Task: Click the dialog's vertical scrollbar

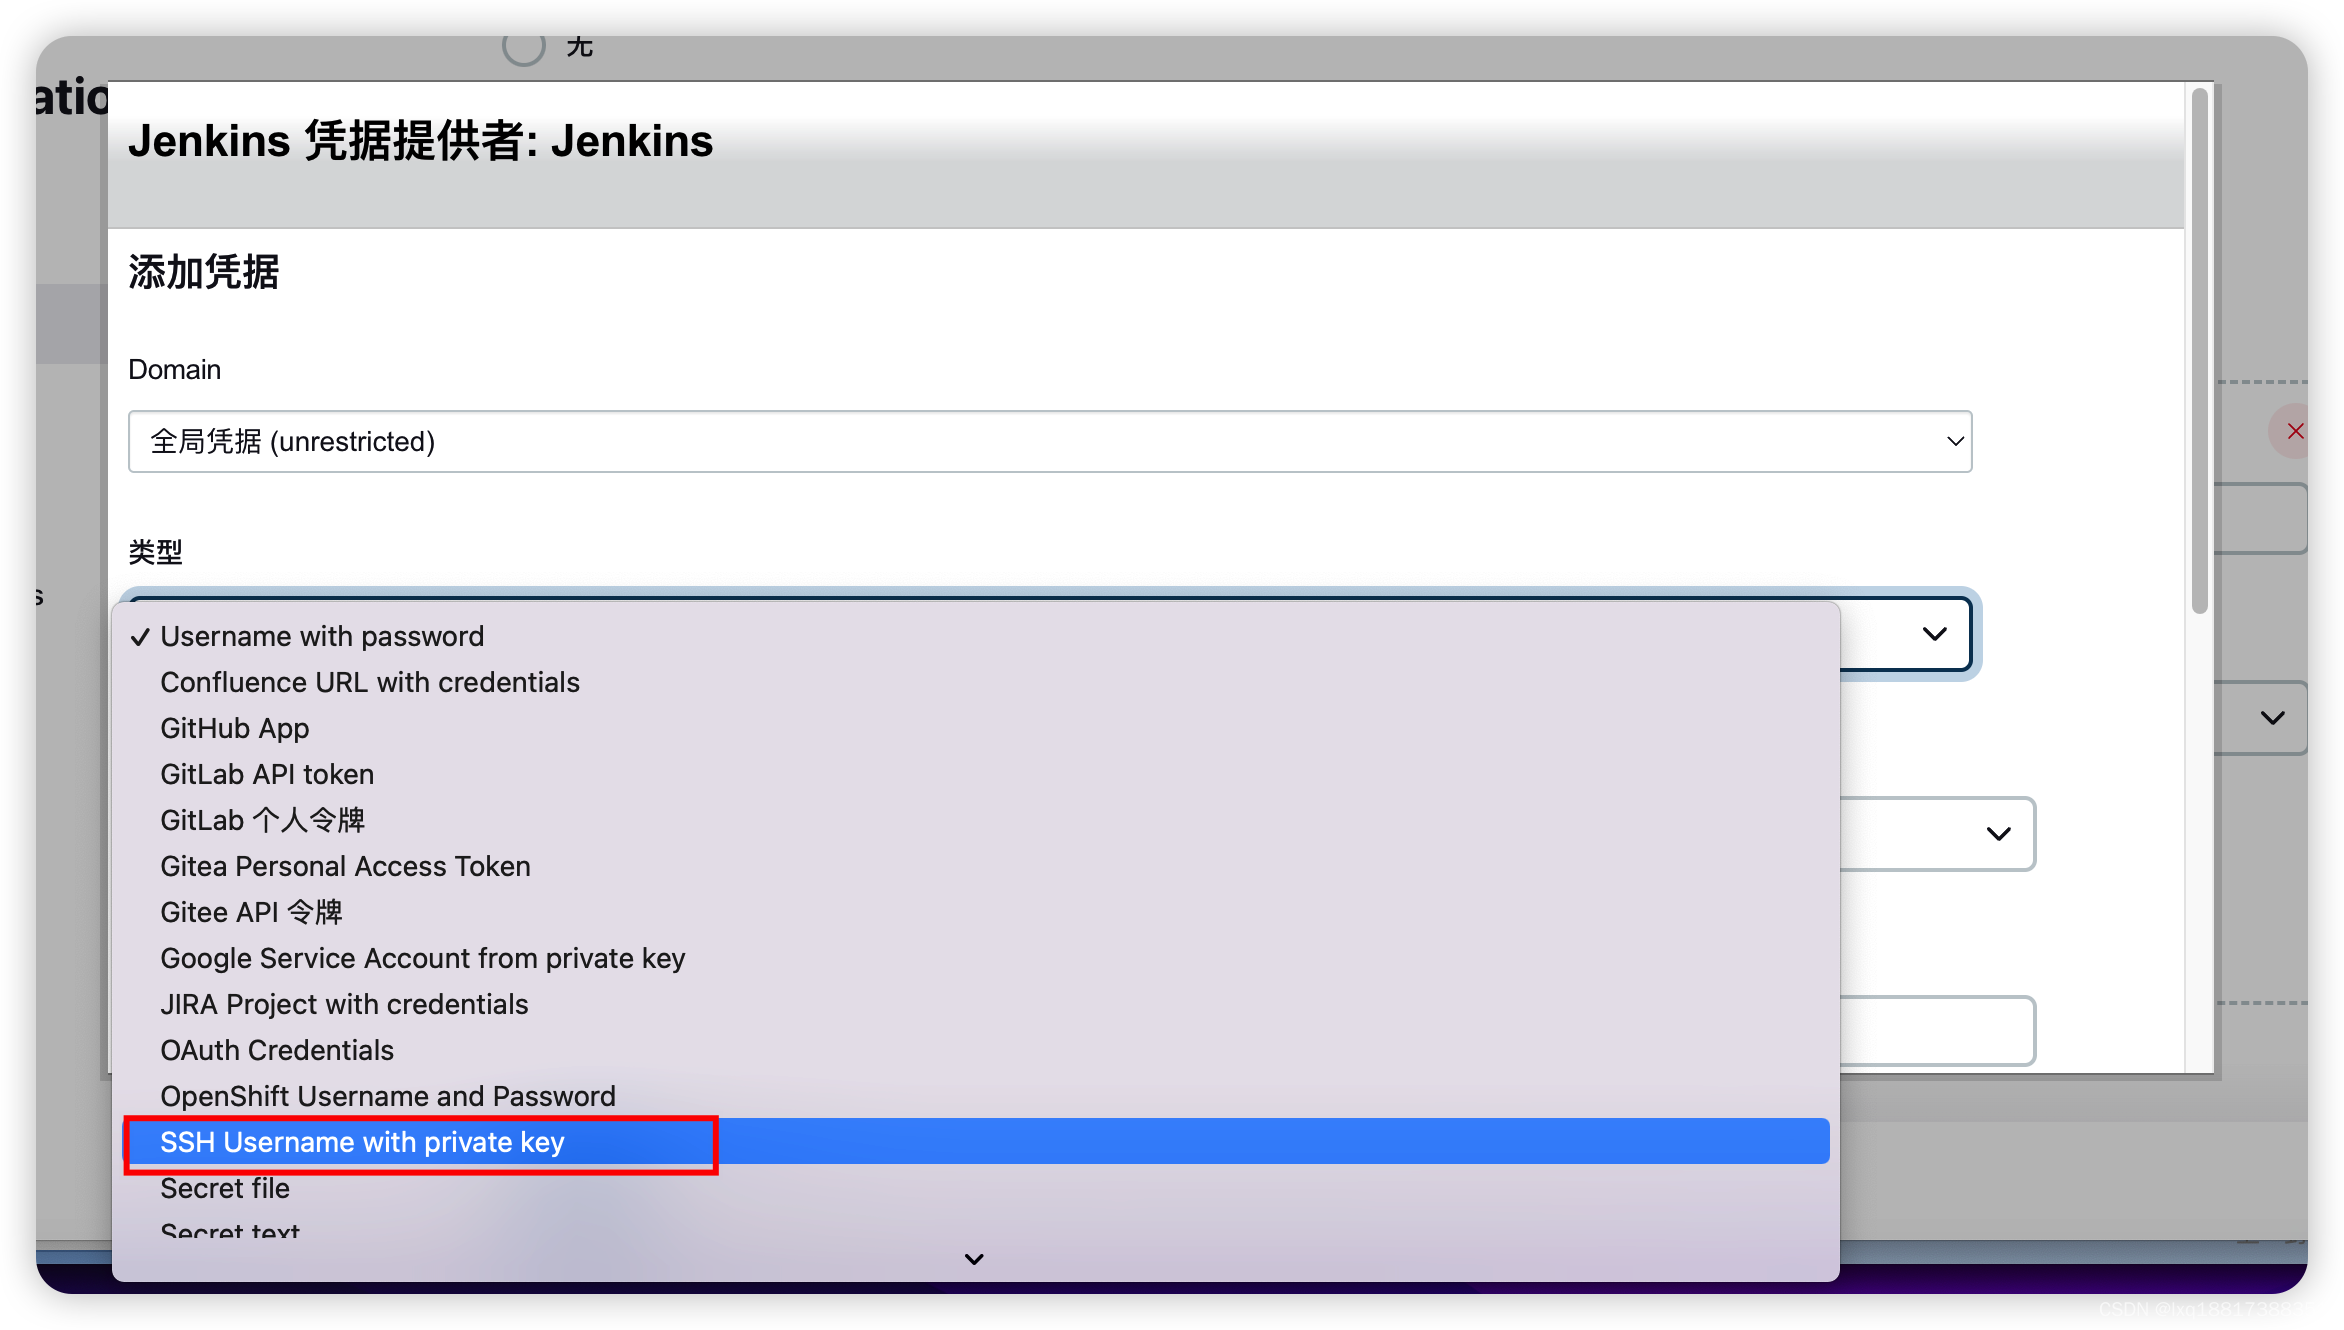Action: 2199,350
